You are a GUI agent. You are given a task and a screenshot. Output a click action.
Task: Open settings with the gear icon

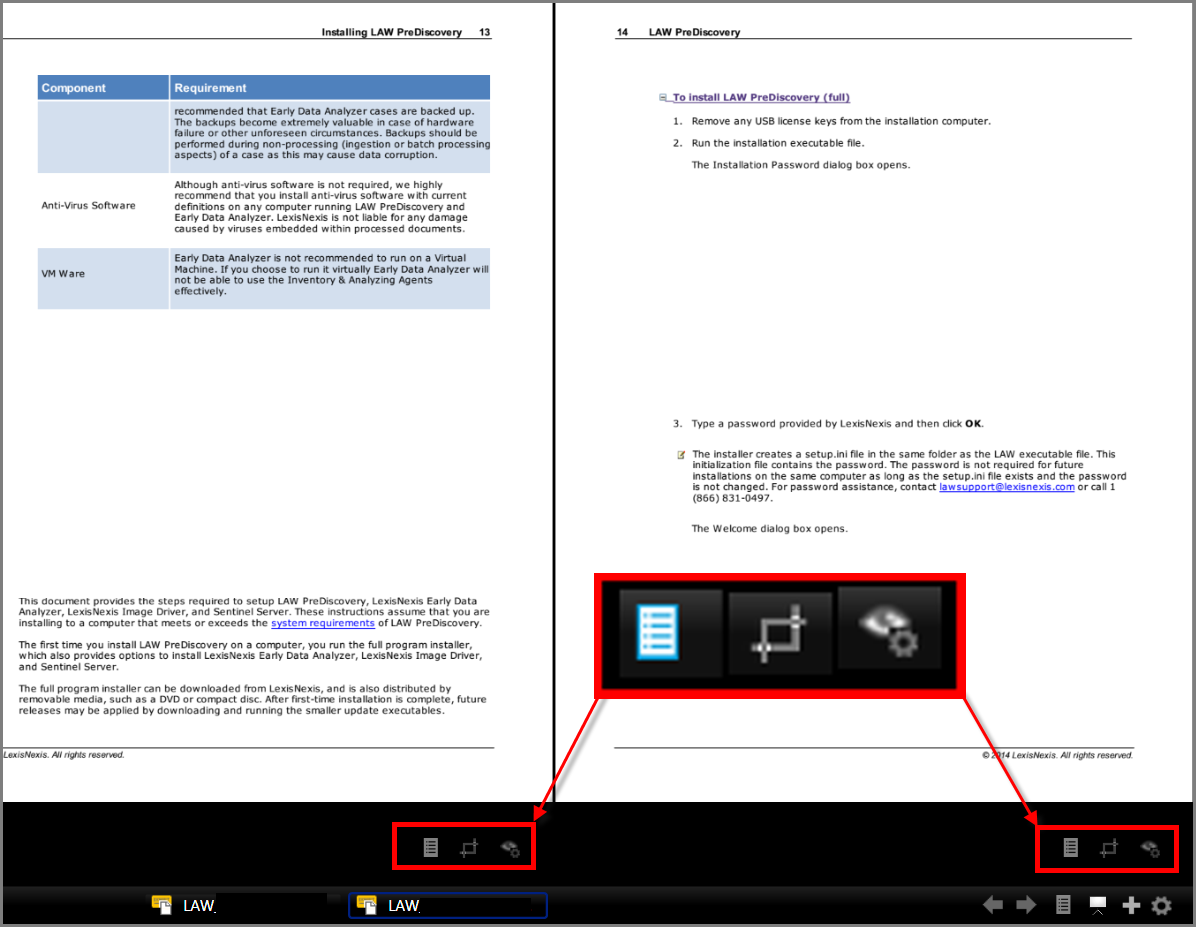[x=1162, y=905]
